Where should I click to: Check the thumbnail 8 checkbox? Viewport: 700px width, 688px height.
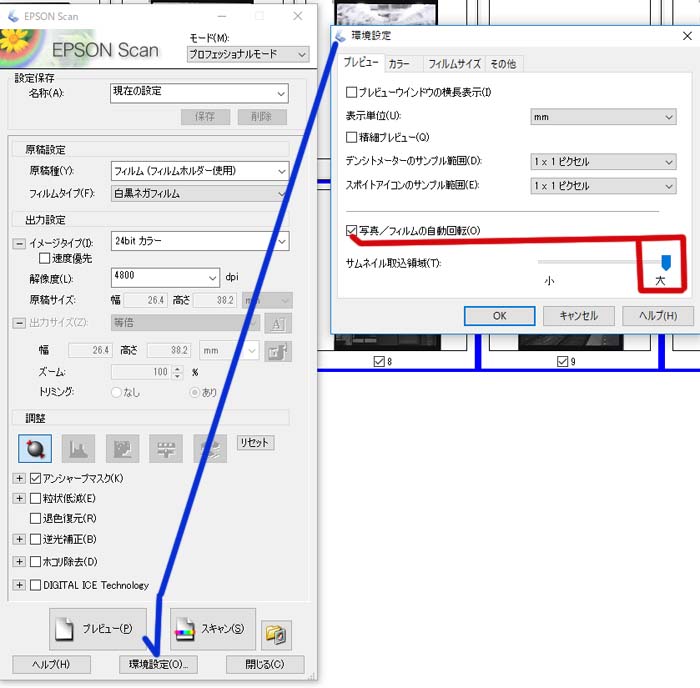(x=379, y=361)
